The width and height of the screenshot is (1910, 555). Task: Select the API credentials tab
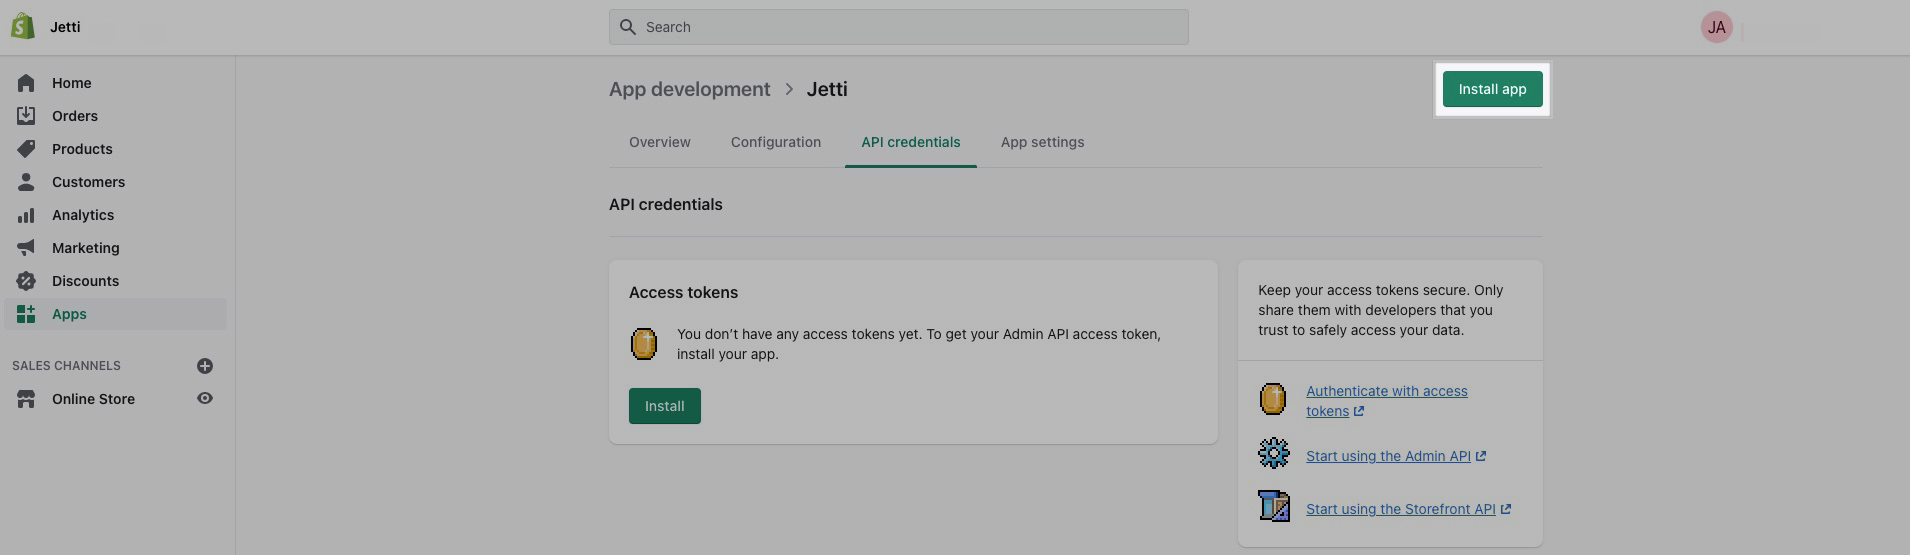911,142
